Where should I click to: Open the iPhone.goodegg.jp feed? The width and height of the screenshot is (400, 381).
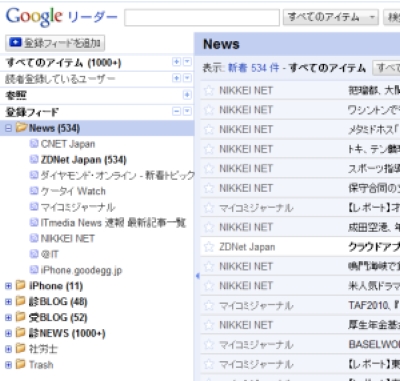tap(81, 270)
